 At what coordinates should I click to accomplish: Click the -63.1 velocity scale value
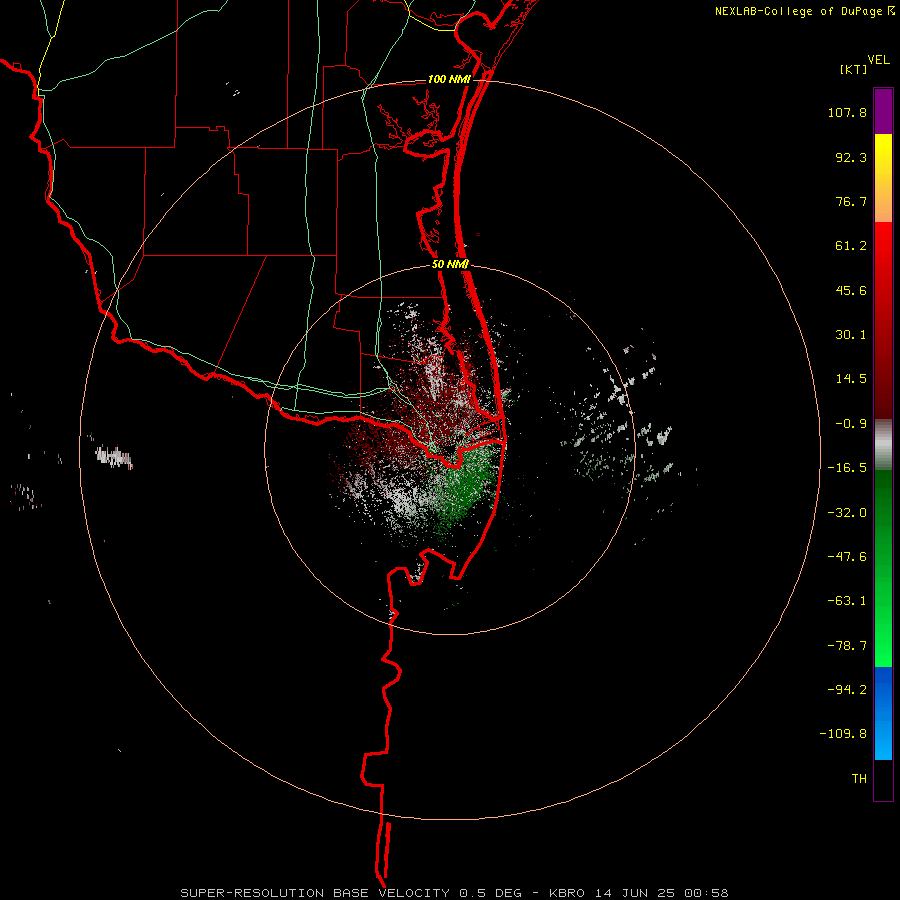pos(847,601)
